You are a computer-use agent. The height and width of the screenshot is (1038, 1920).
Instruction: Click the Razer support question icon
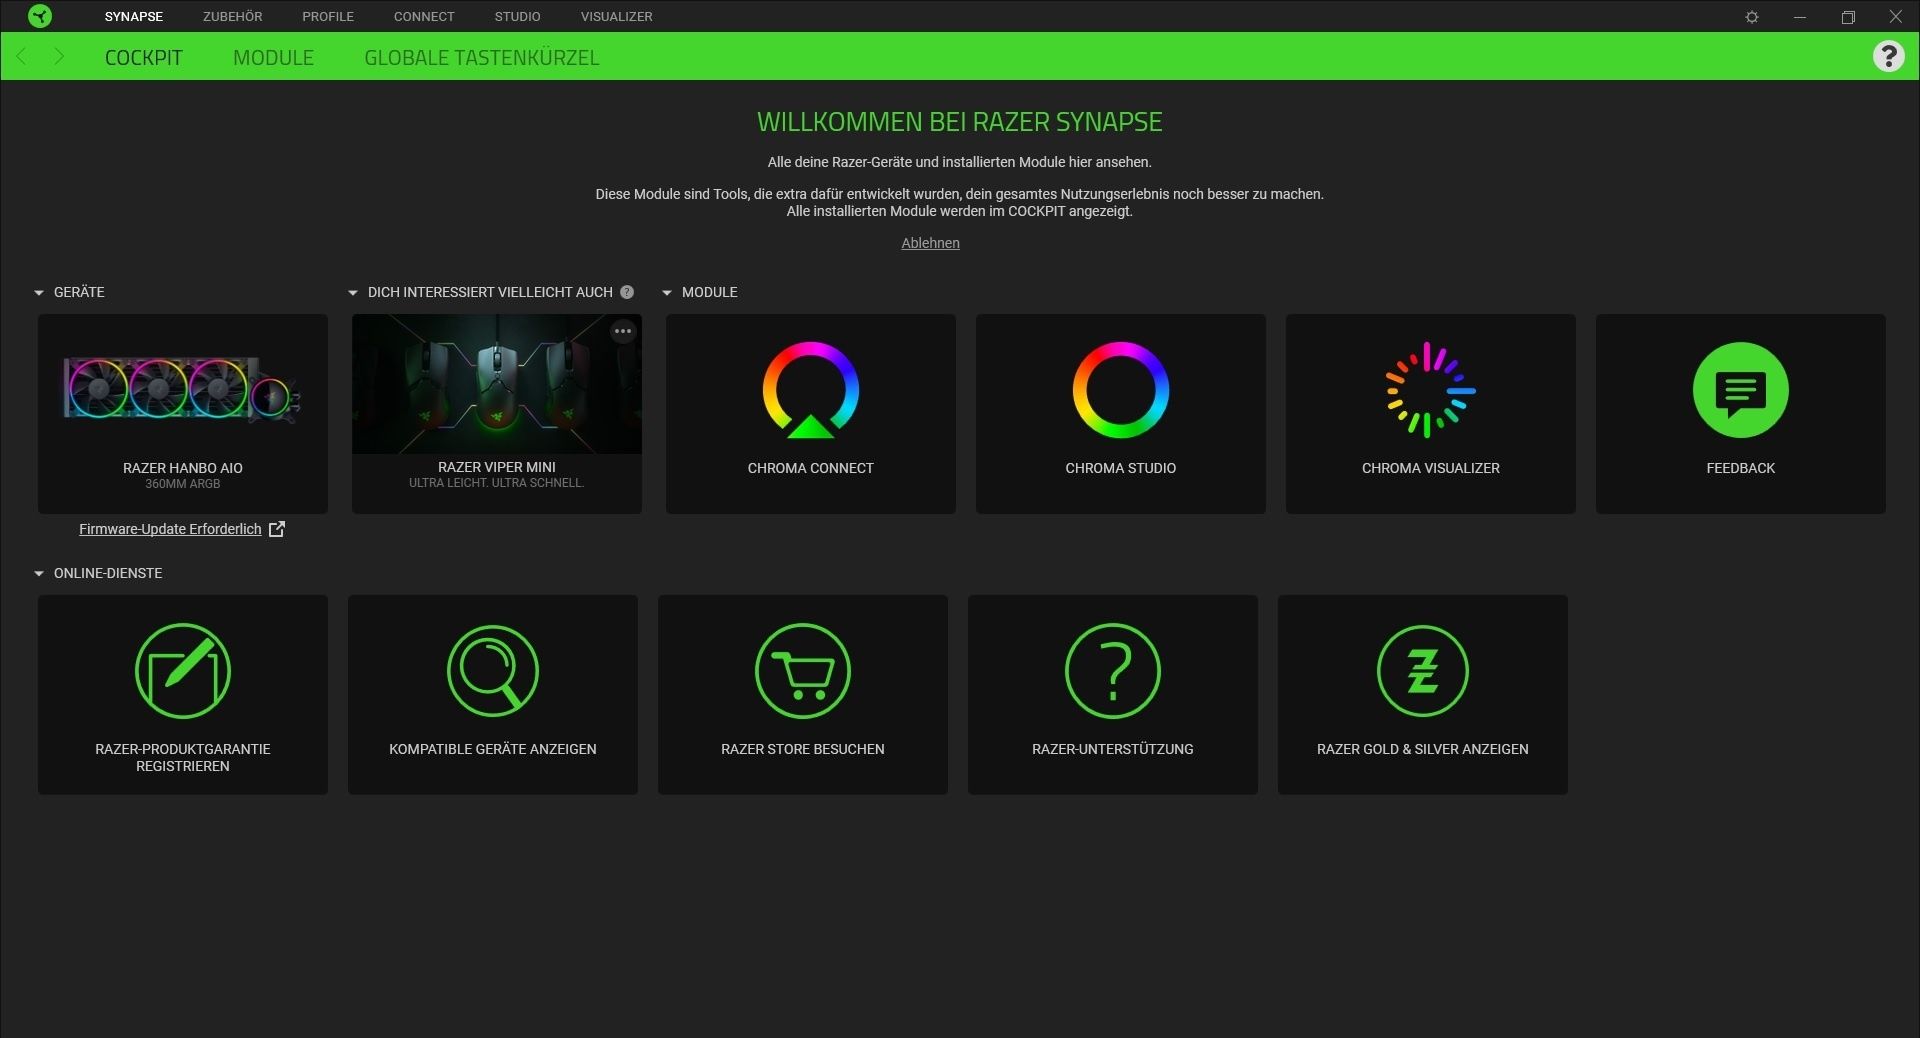[1113, 671]
